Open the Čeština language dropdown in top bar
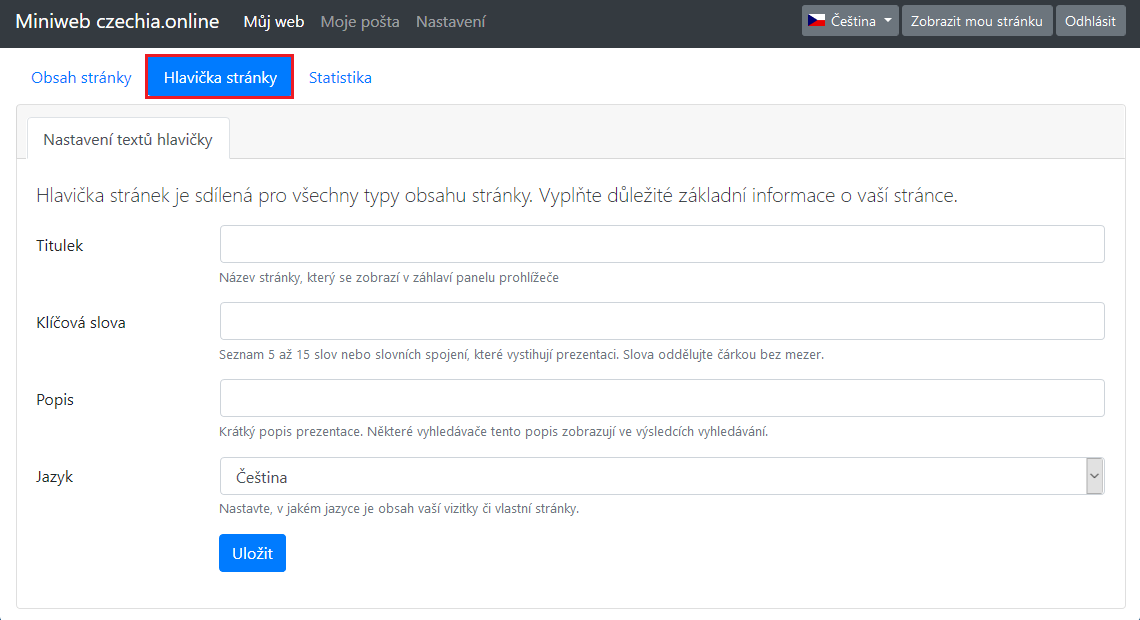This screenshot has height=620, width=1140. (850, 21)
